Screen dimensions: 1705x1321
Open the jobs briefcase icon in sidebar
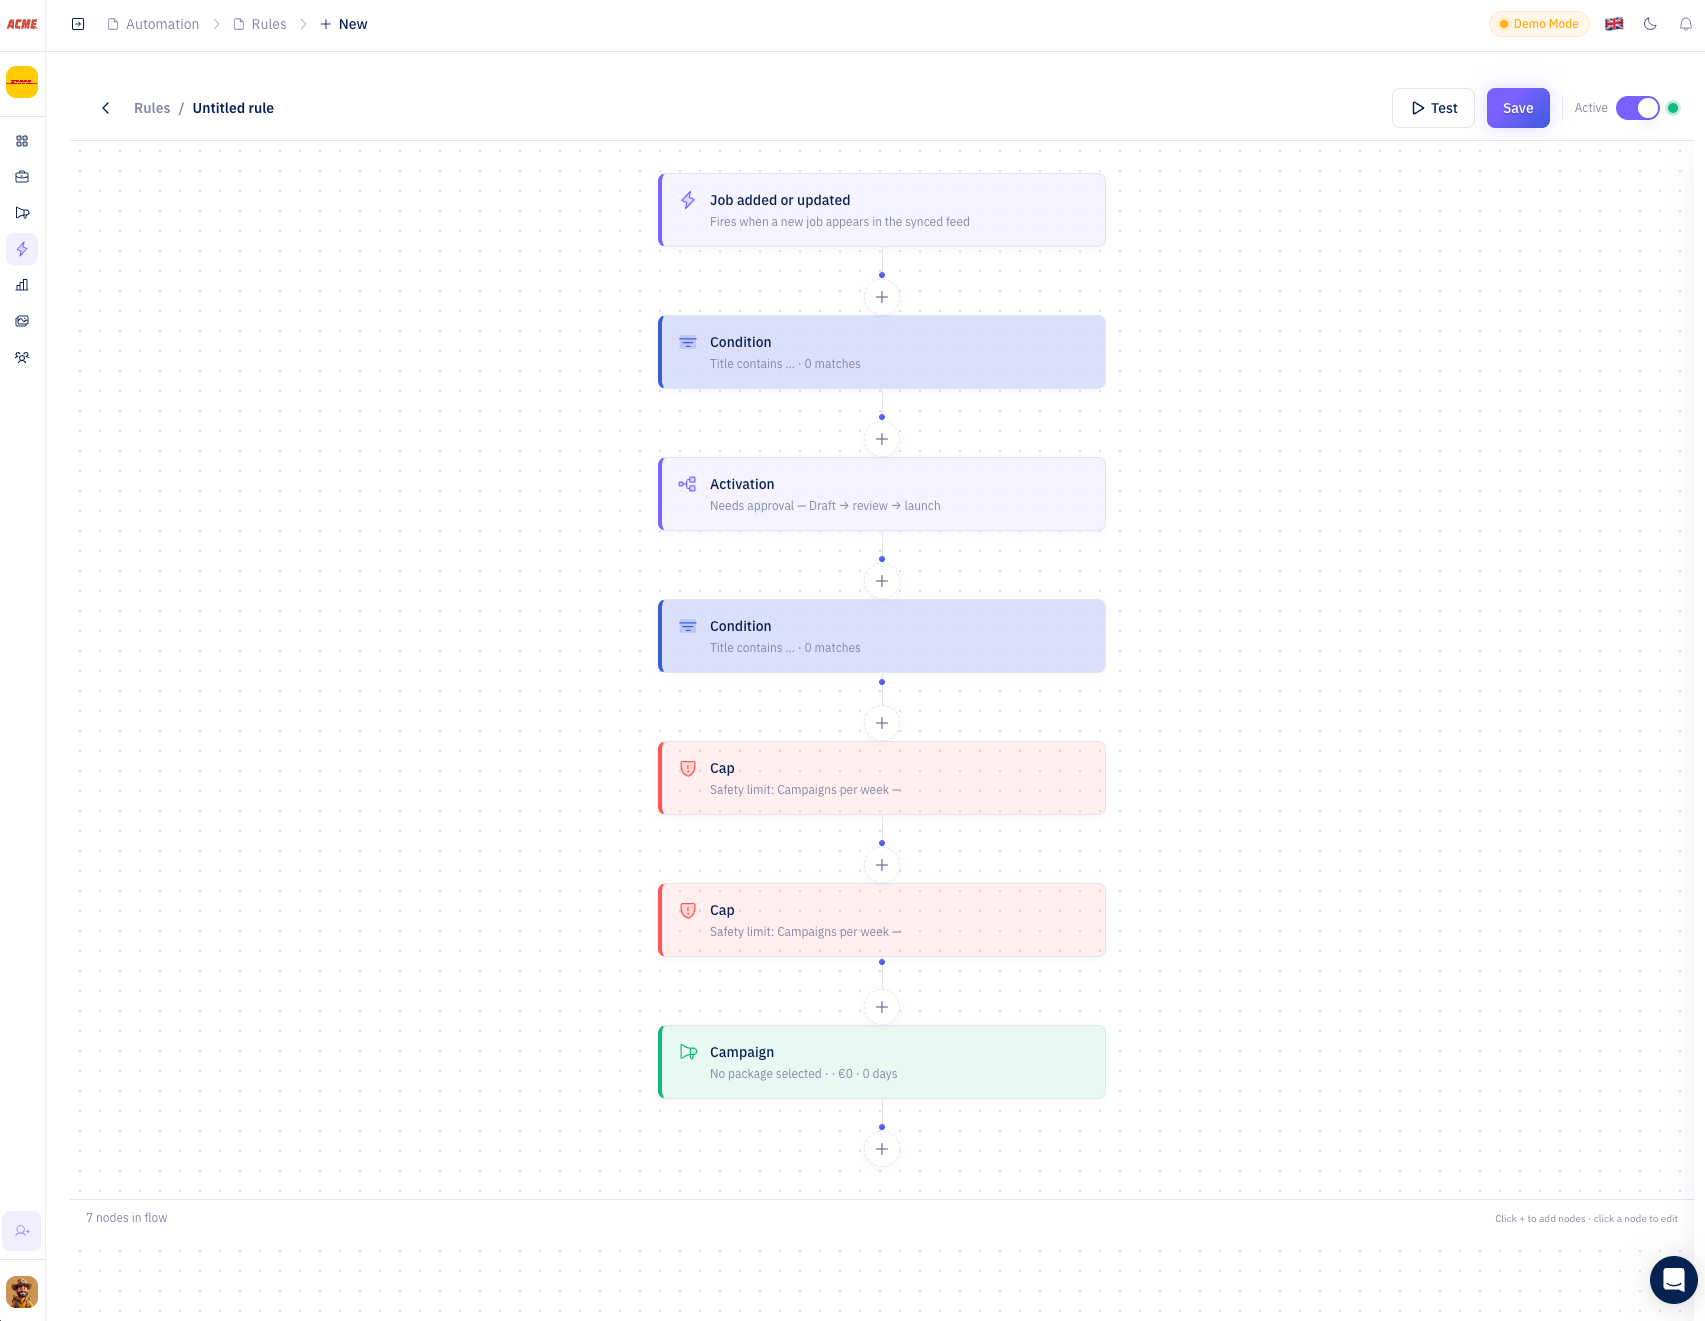pyautogui.click(x=22, y=177)
